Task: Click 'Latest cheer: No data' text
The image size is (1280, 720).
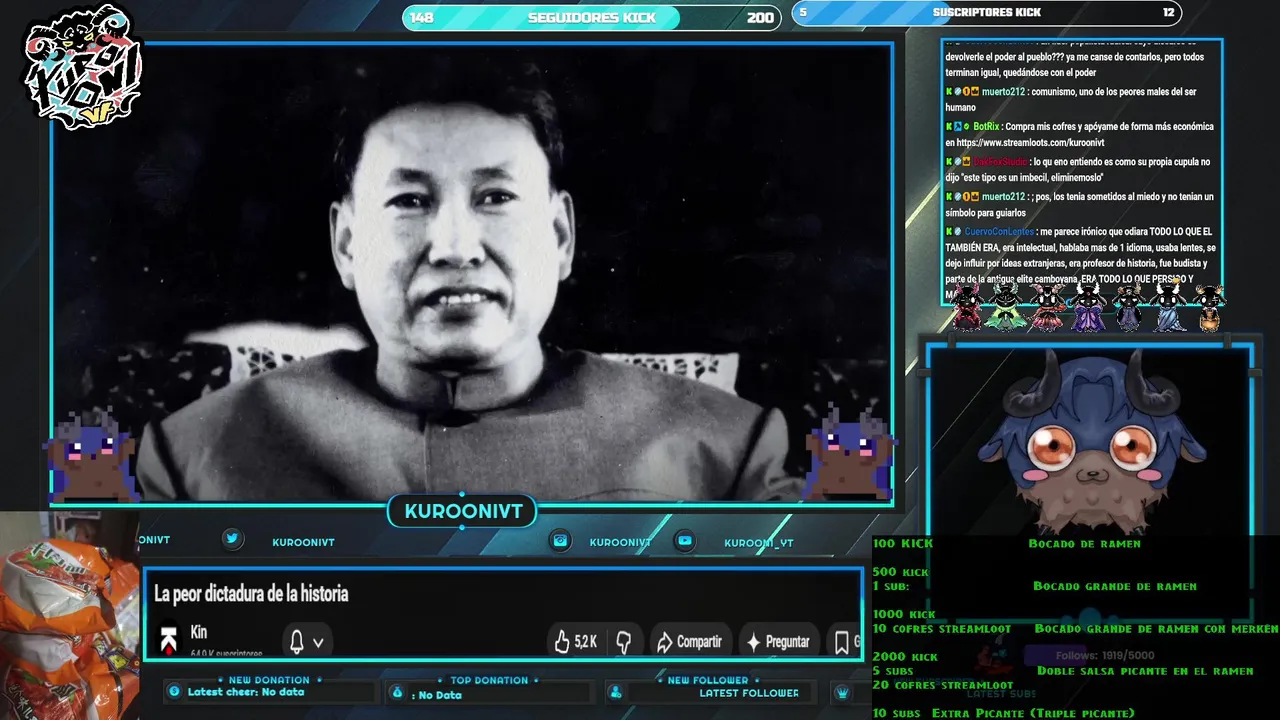Action: [x=246, y=692]
